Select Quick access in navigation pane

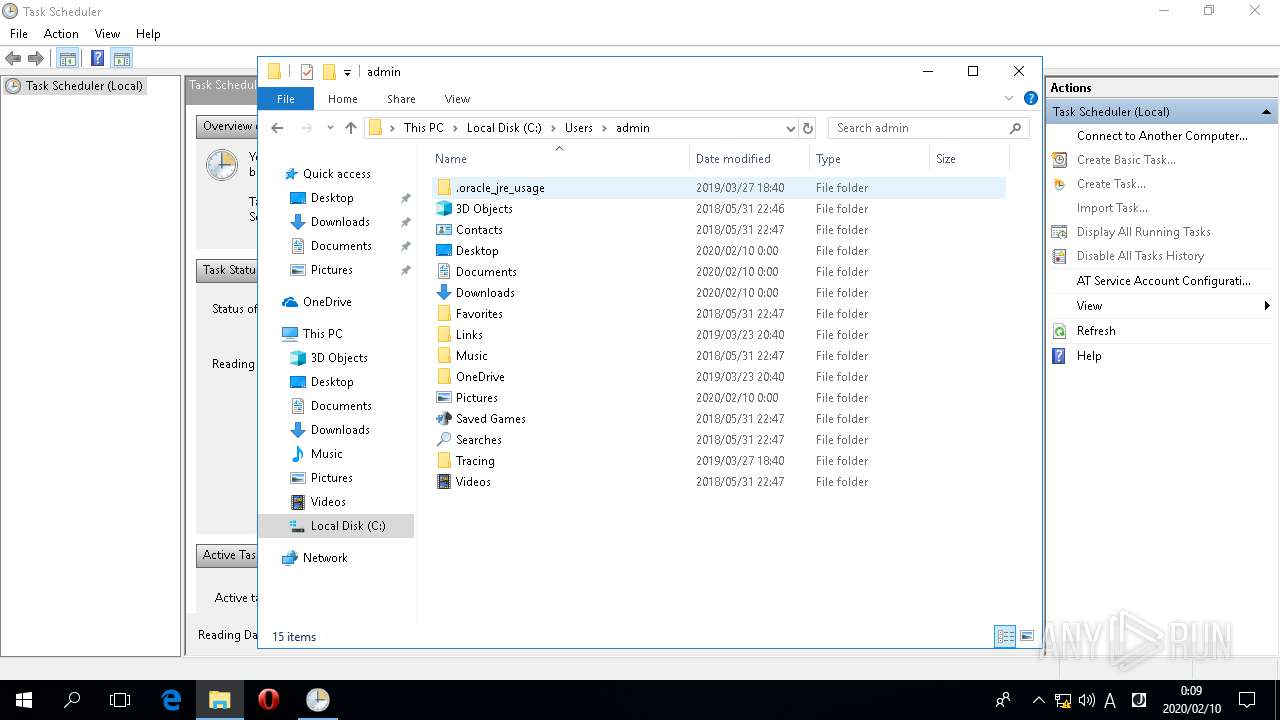[337, 174]
